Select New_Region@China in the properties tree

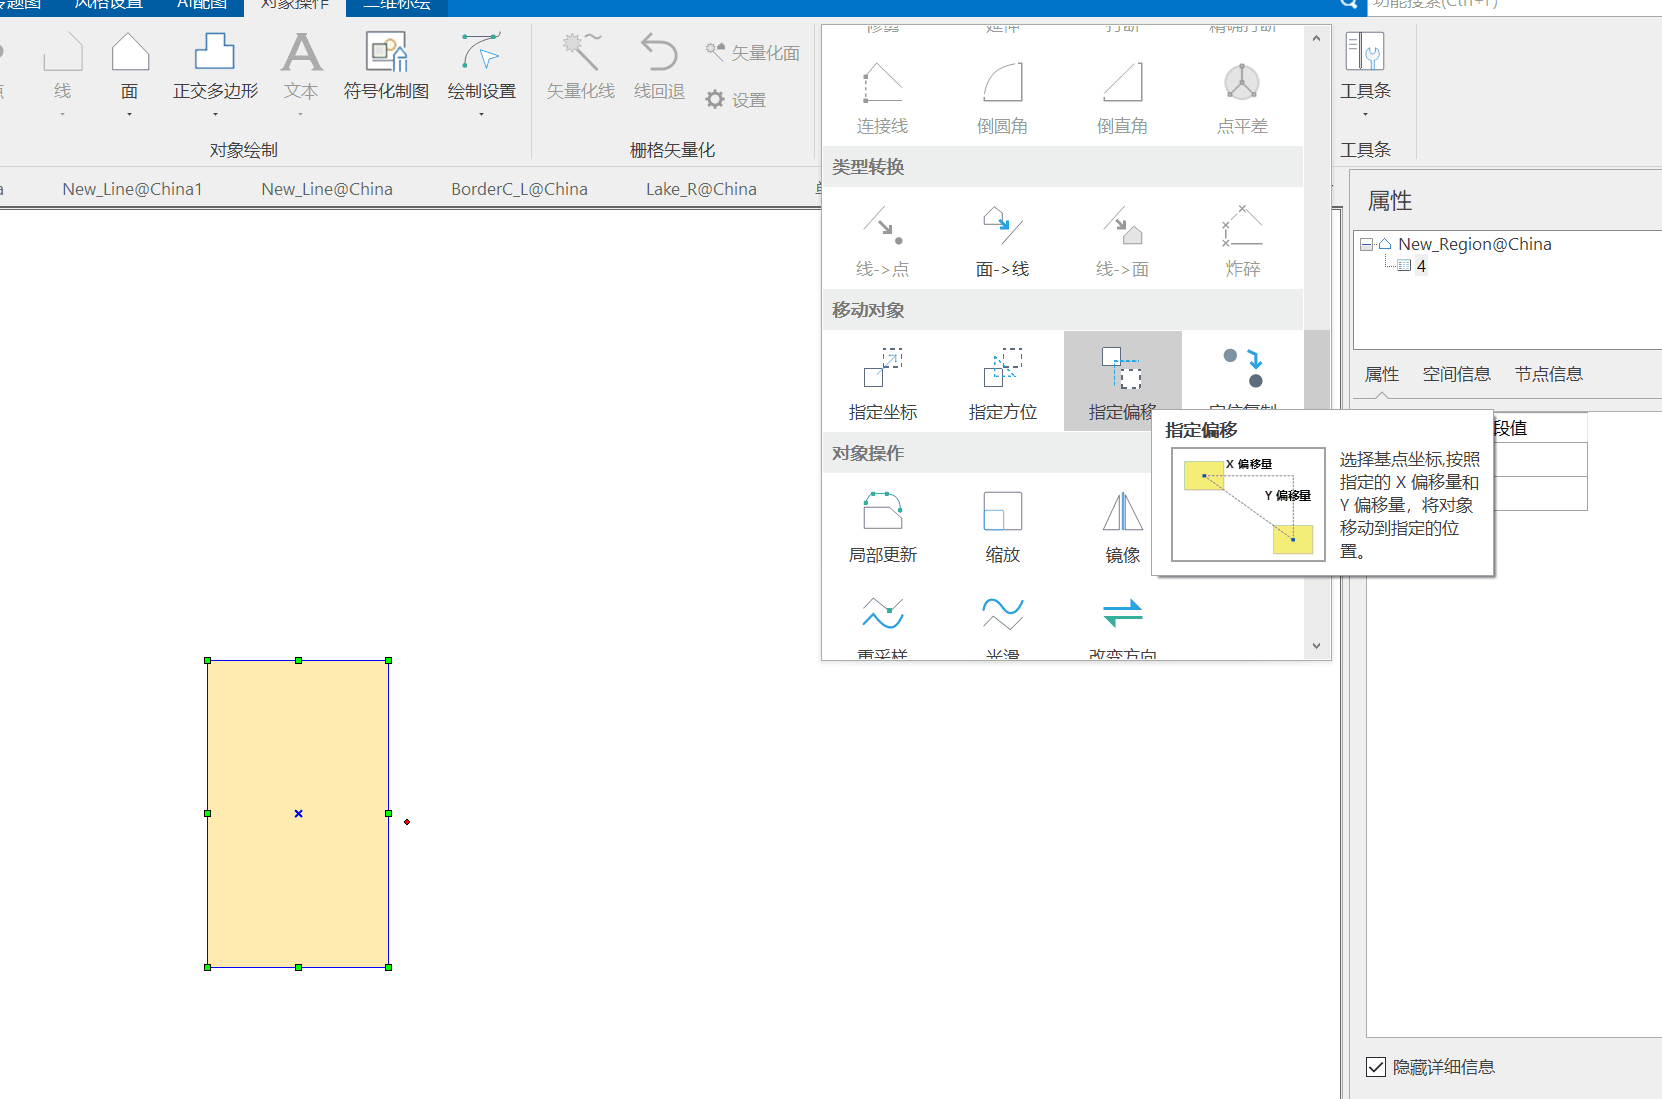pyautogui.click(x=1474, y=244)
